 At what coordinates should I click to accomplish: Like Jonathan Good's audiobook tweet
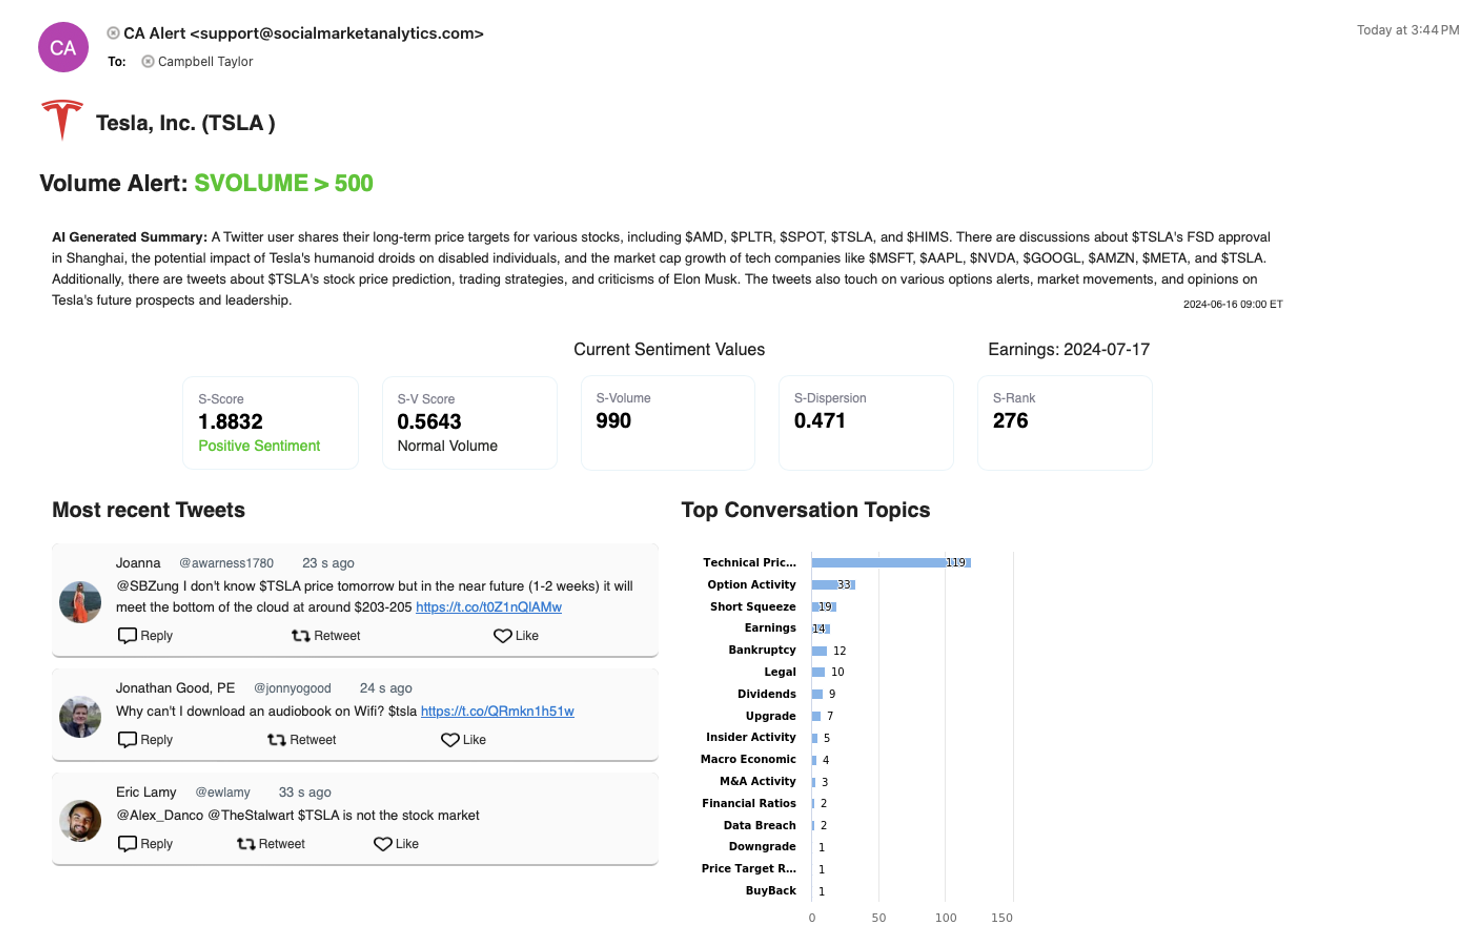(x=464, y=740)
